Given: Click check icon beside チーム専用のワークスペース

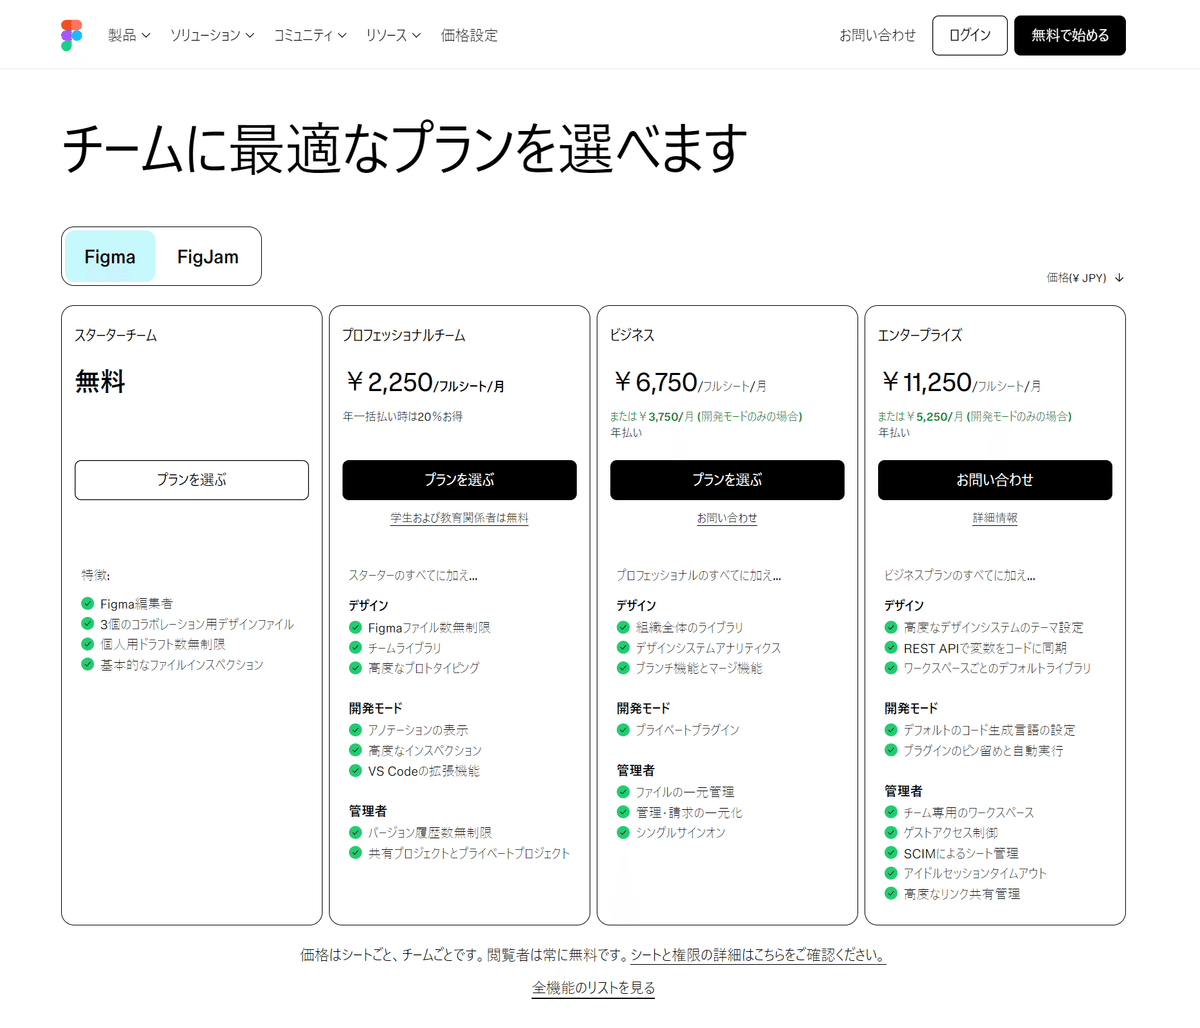Looking at the screenshot, I should coord(891,812).
